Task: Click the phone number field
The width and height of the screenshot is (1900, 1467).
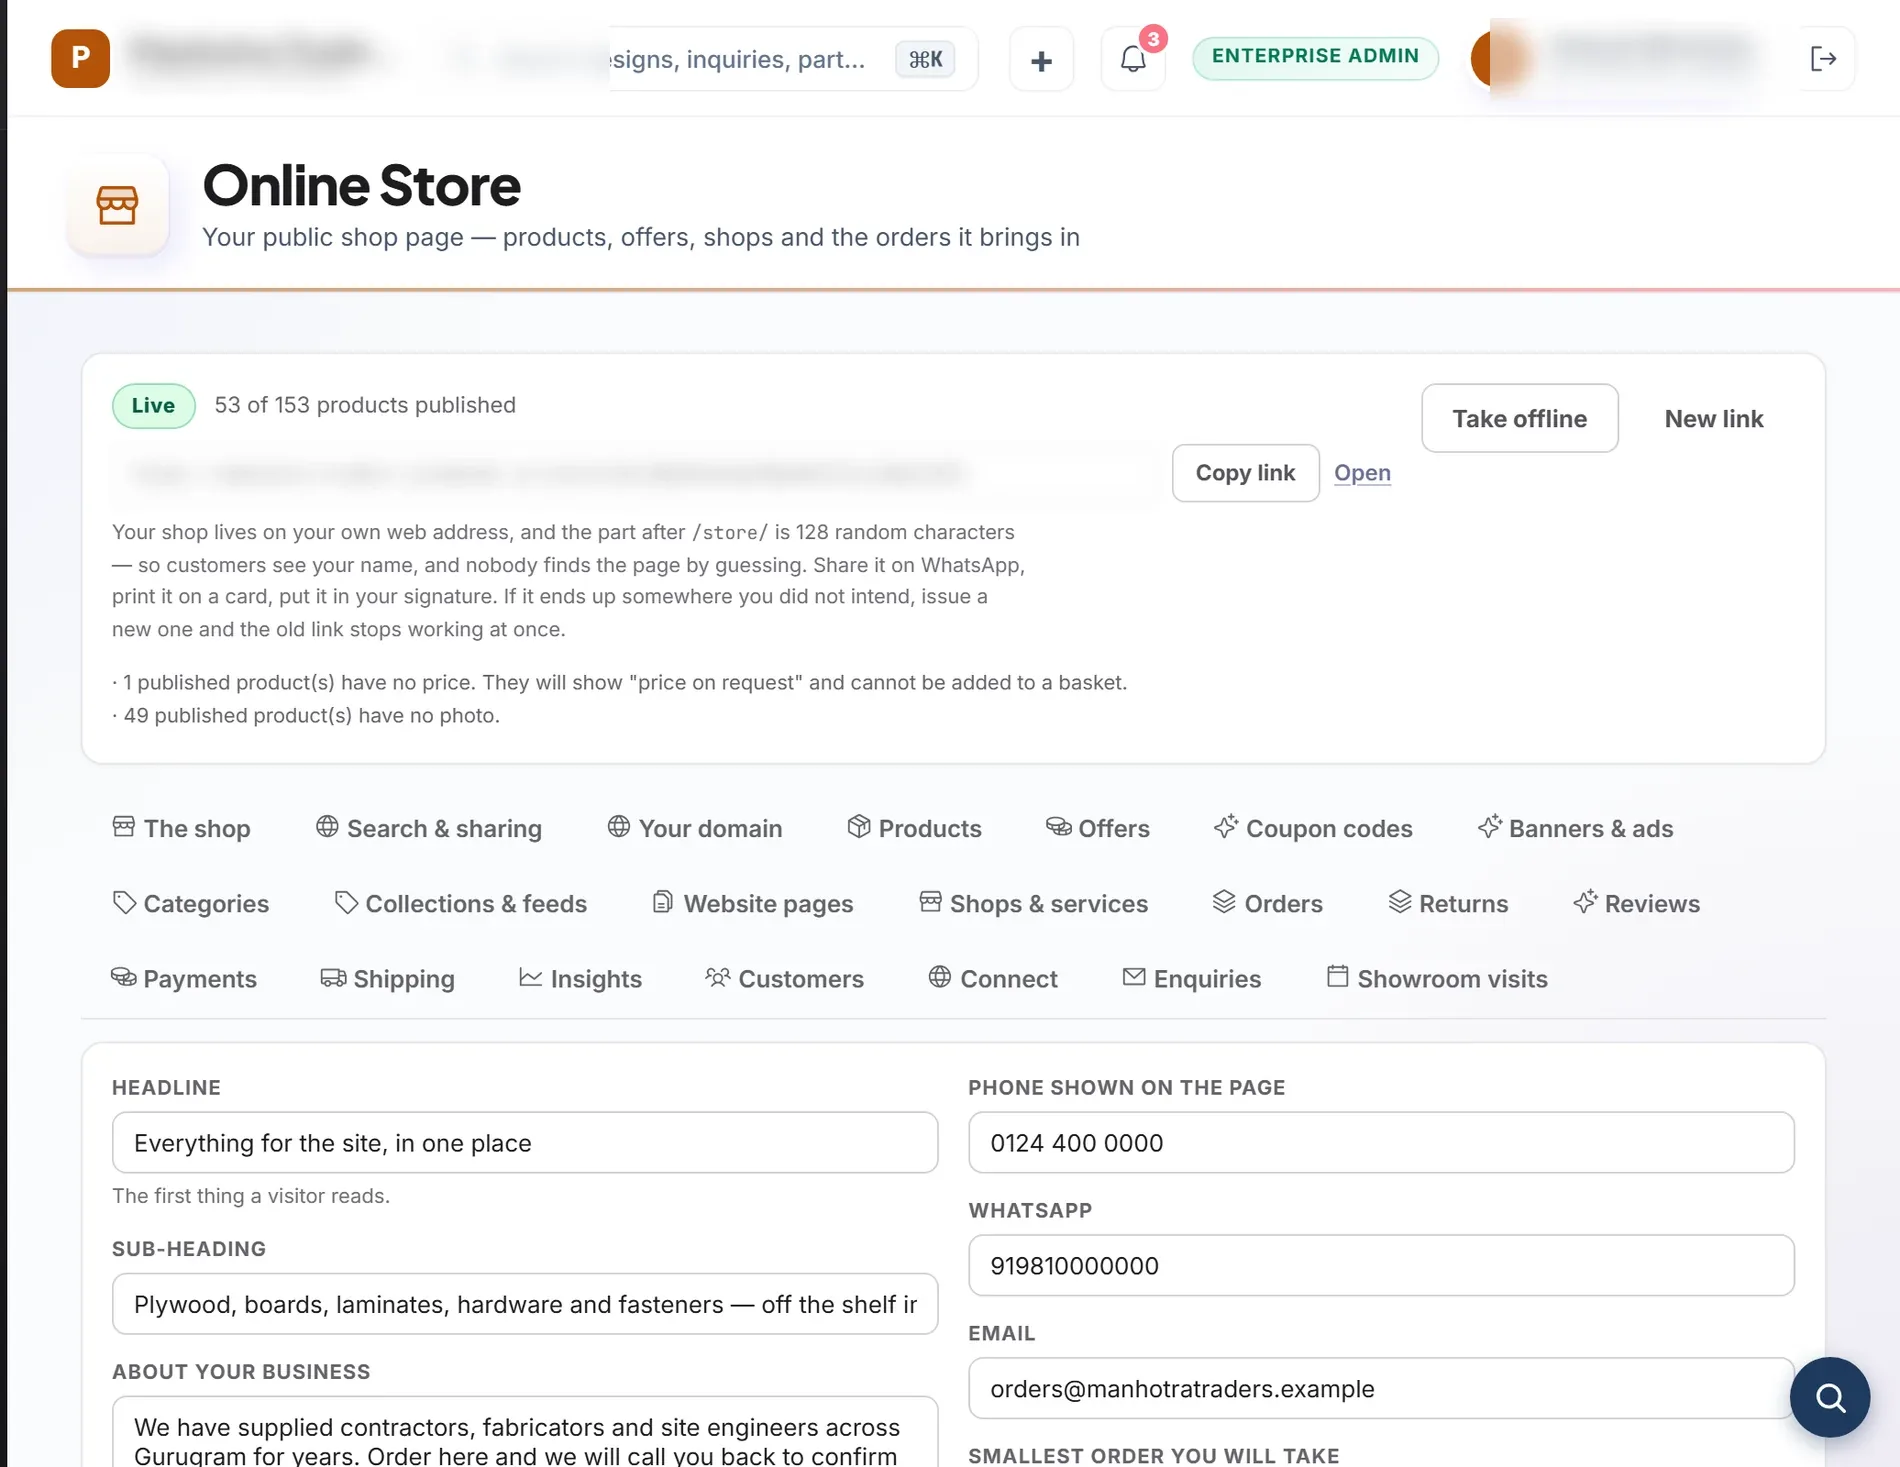Action: [1381, 1142]
